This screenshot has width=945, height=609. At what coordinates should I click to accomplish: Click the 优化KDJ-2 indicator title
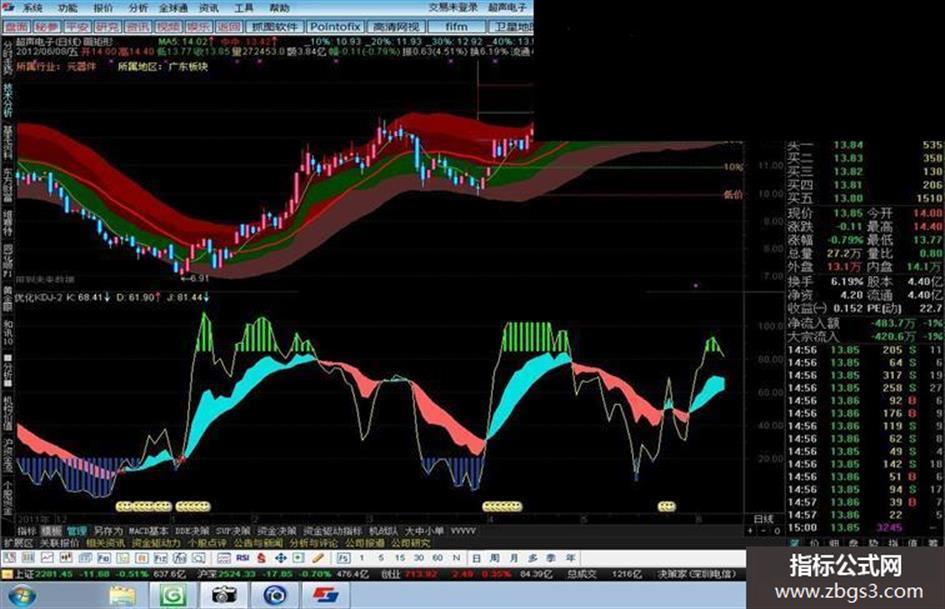39,297
